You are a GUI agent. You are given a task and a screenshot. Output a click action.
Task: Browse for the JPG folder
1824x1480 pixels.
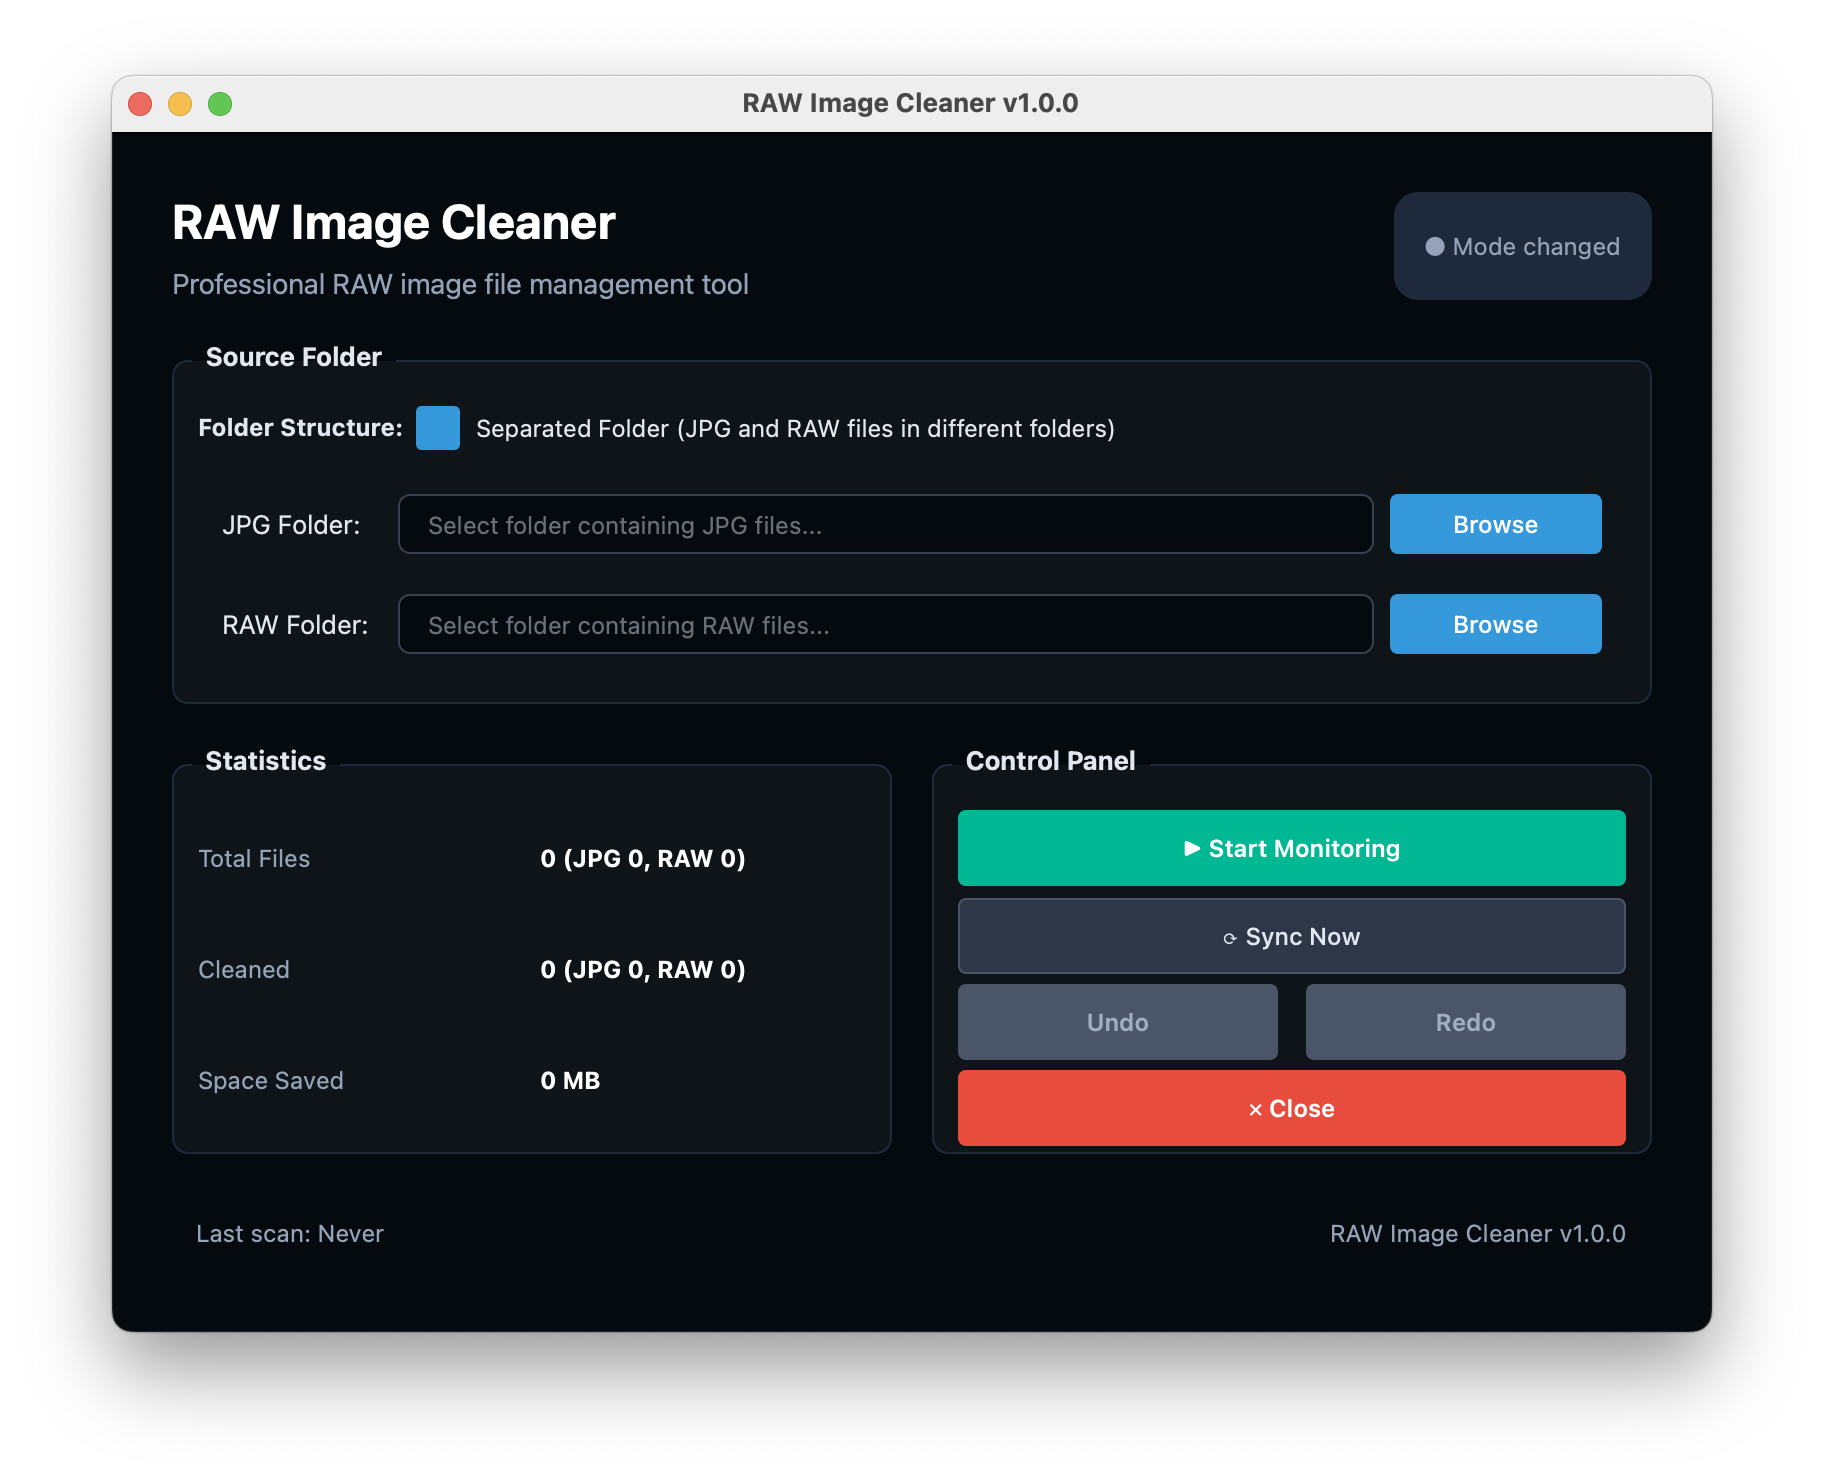[x=1495, y=524]
